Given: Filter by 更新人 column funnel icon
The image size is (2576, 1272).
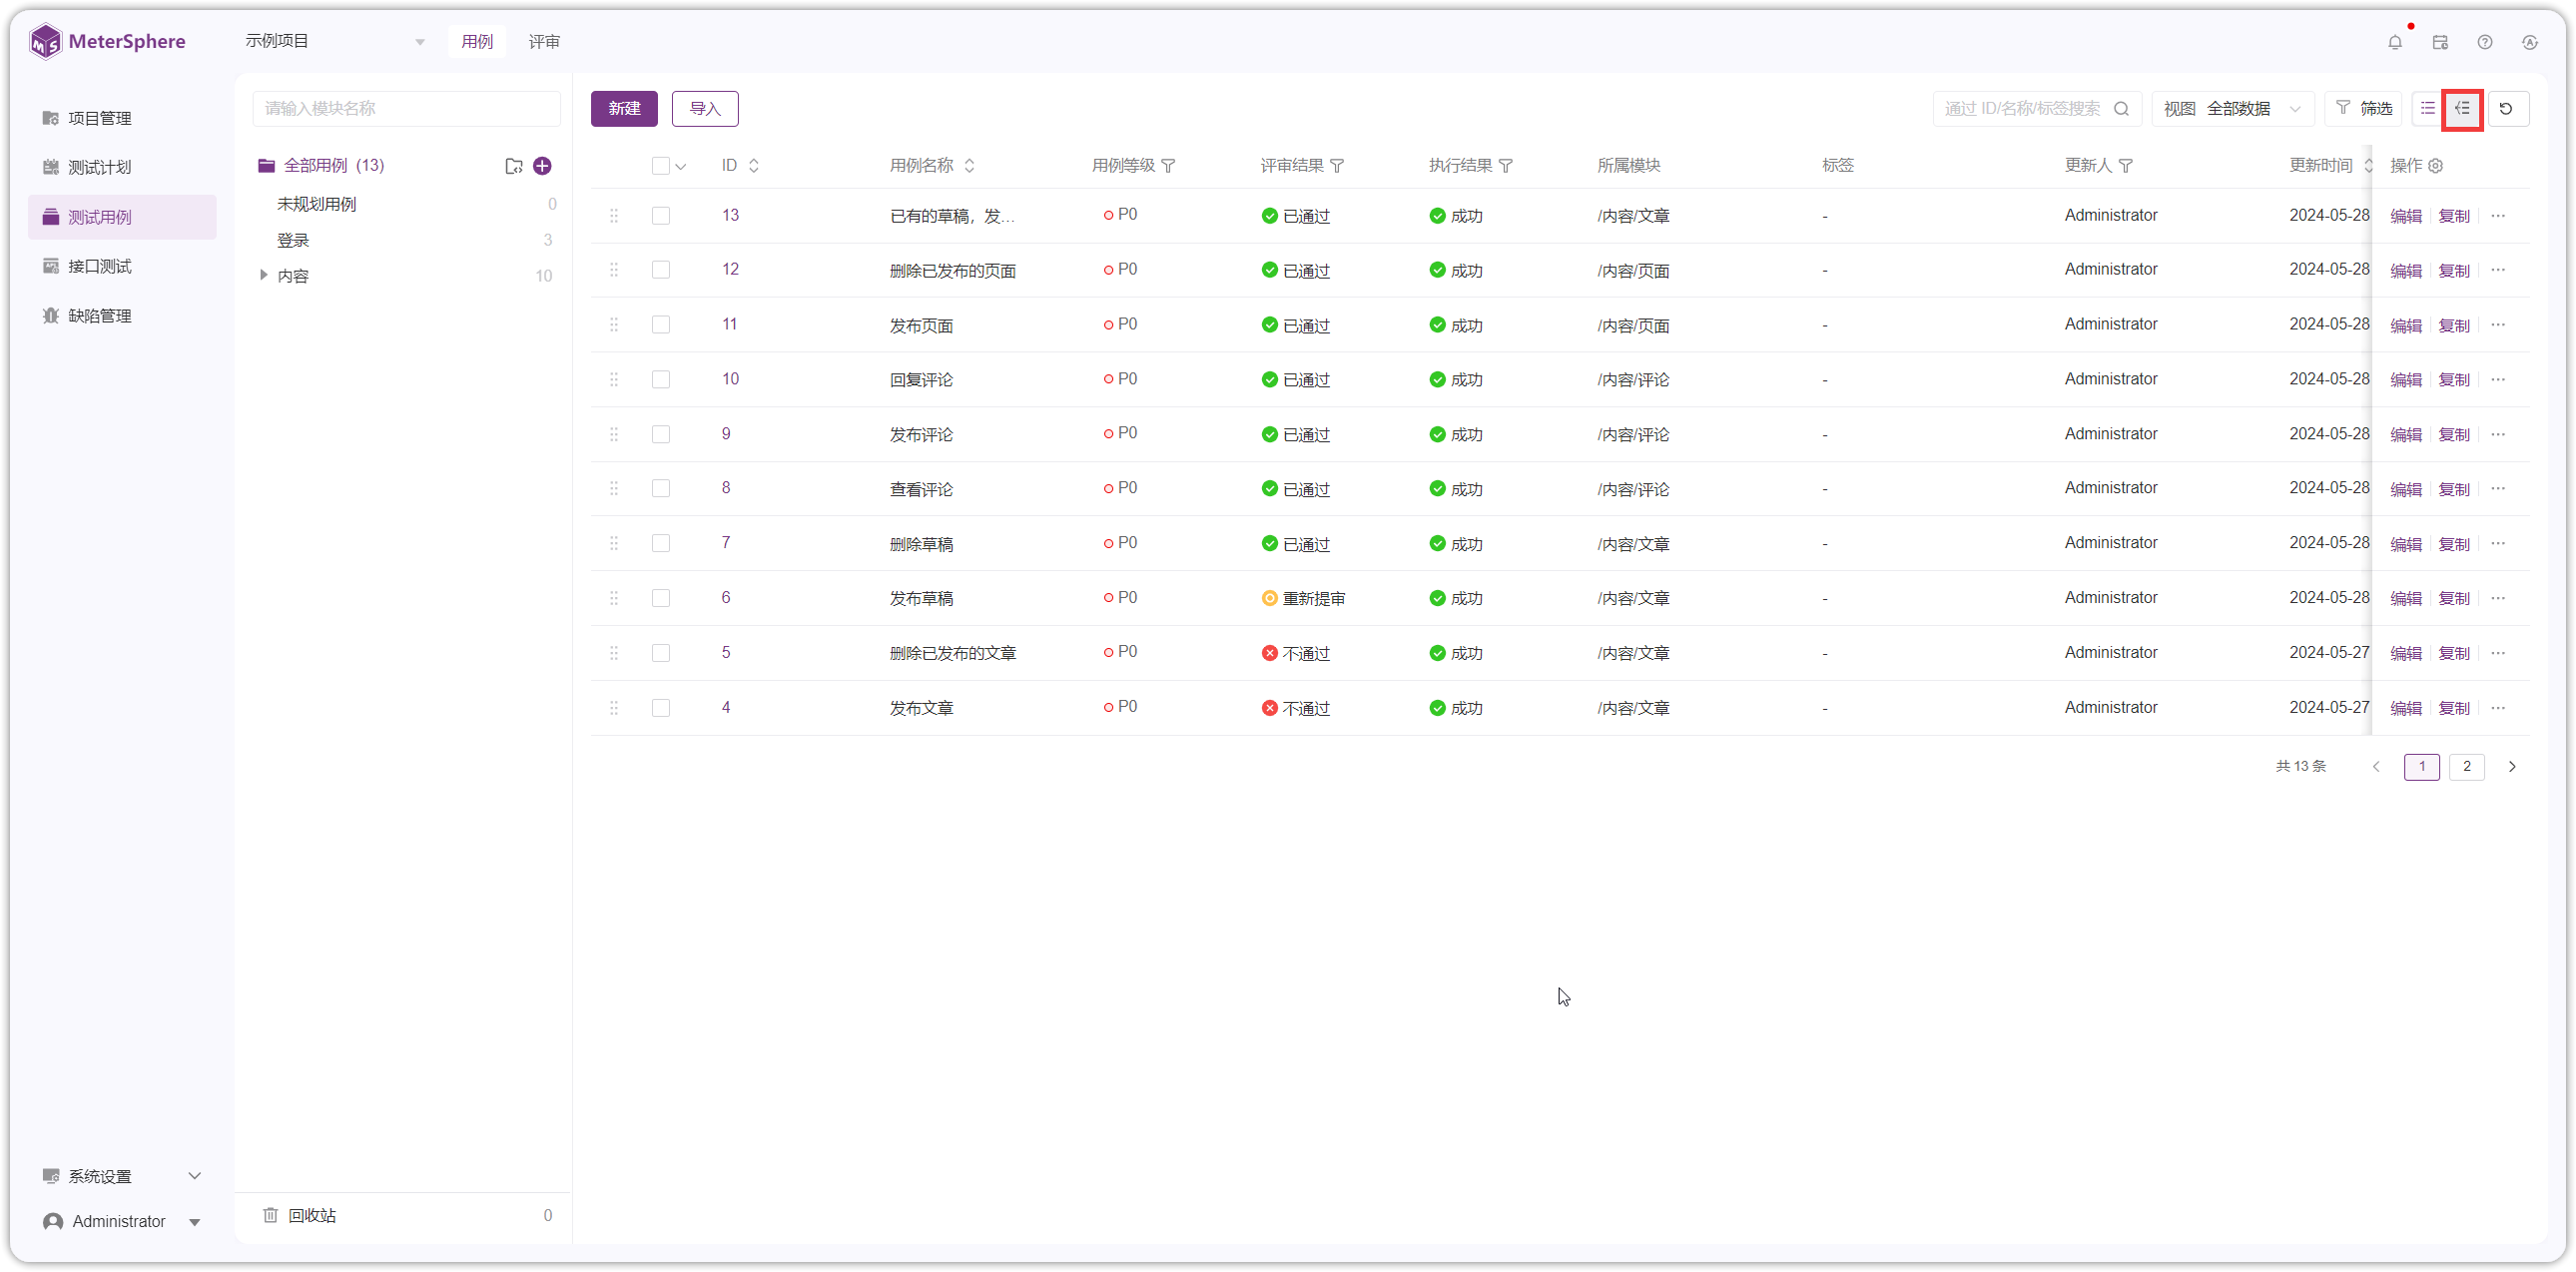Looking at the screenshot, I should click(x=2126, y=166).
